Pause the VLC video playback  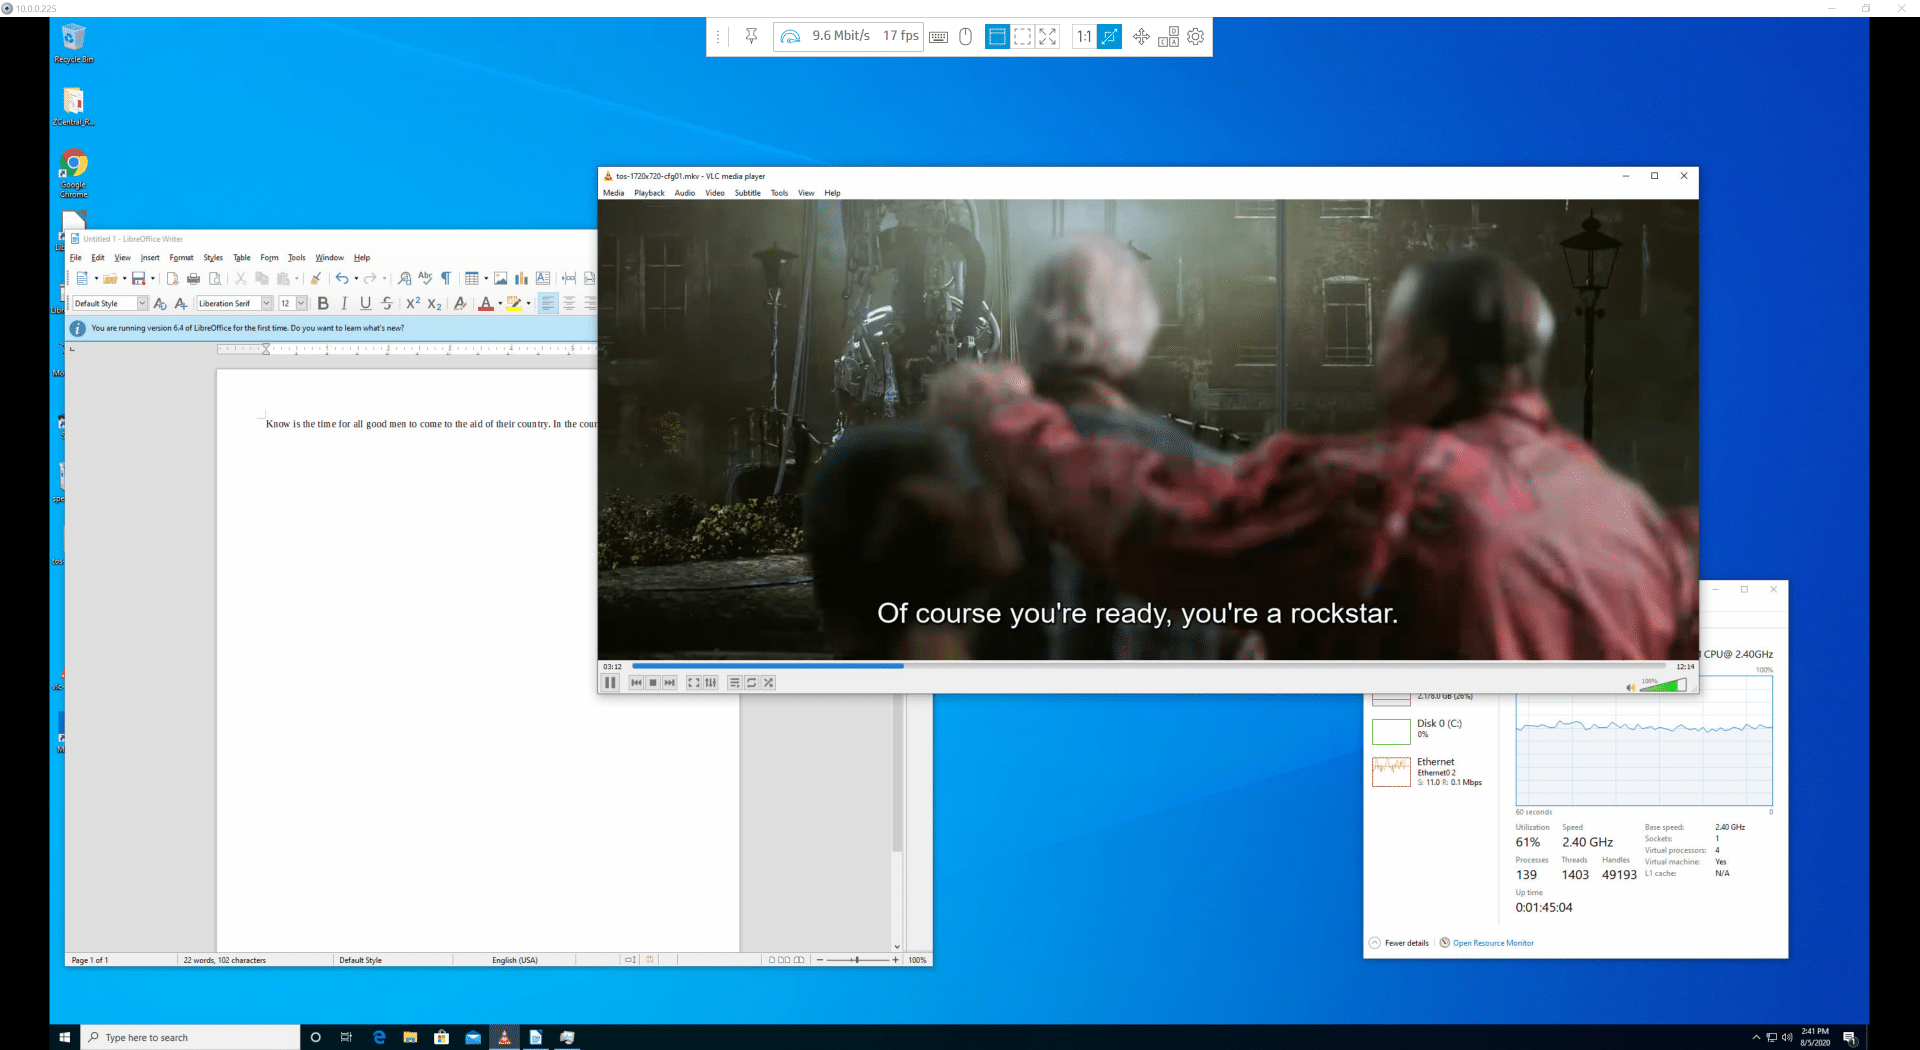pyautogui.click(x=610, y=683)
